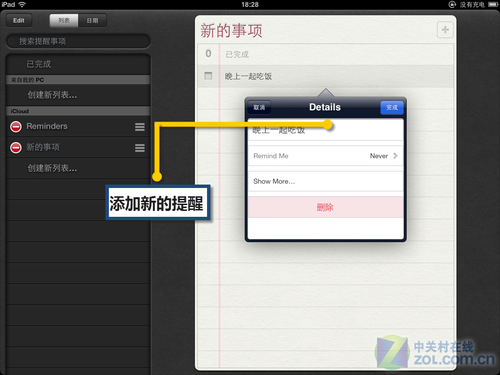The image size is (500, 375).
Task: Tap the Wi-Fi status icon
Action: [x=22, y=4]
